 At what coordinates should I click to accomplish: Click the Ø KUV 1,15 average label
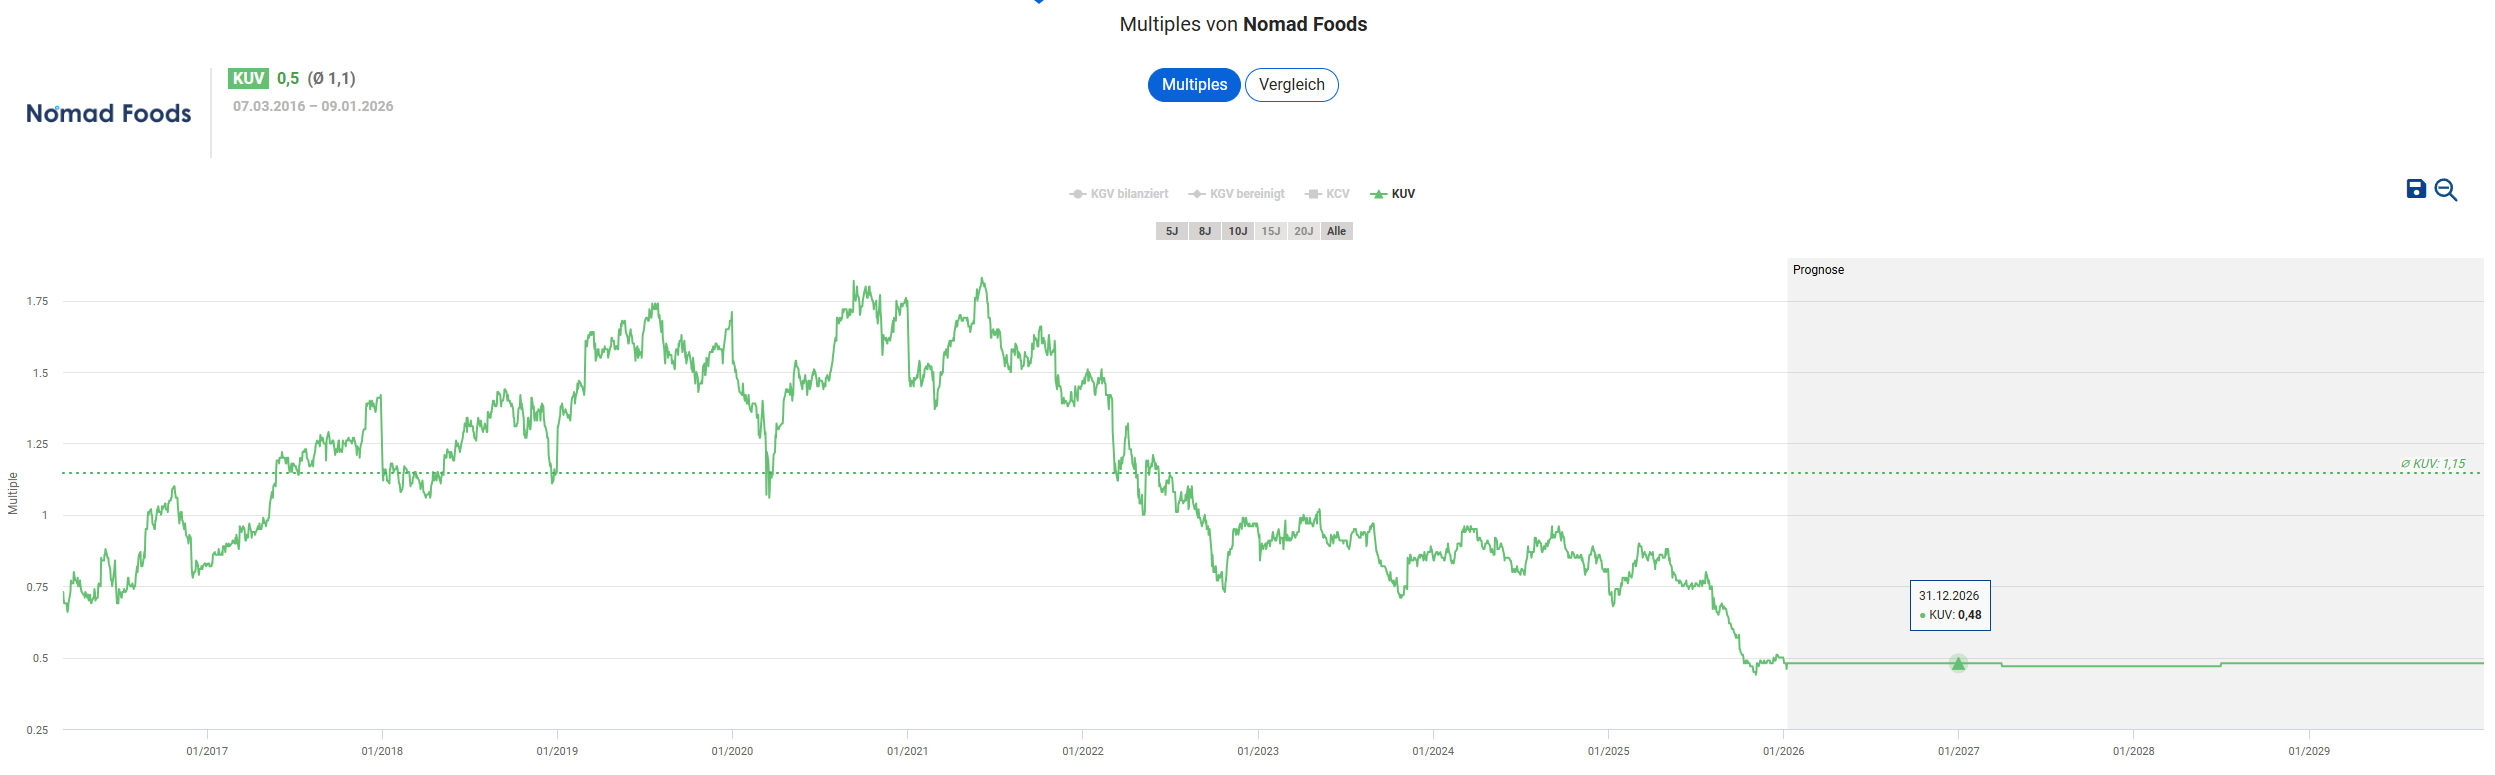point(2433,464)
